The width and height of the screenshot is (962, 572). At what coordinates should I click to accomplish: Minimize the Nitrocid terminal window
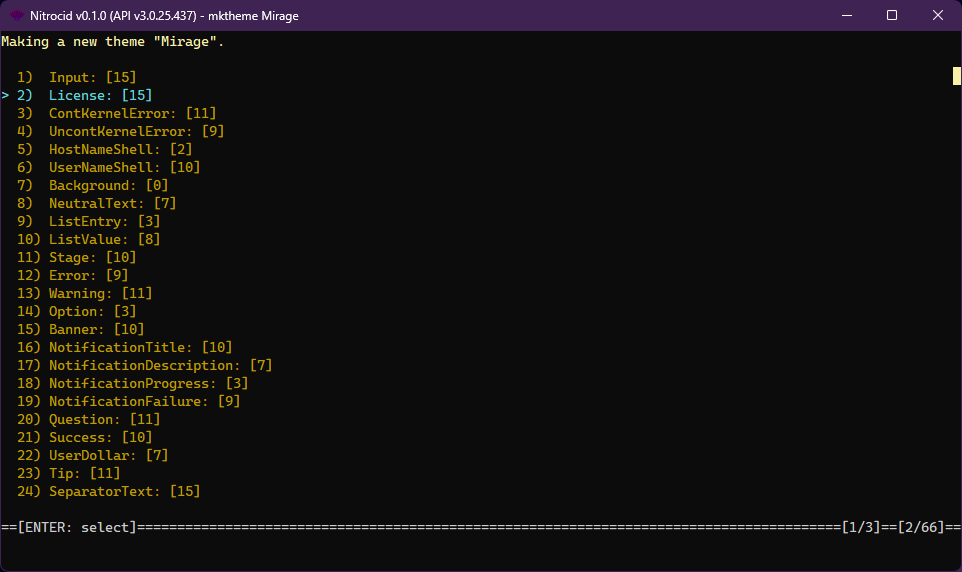tap(846, 15)
